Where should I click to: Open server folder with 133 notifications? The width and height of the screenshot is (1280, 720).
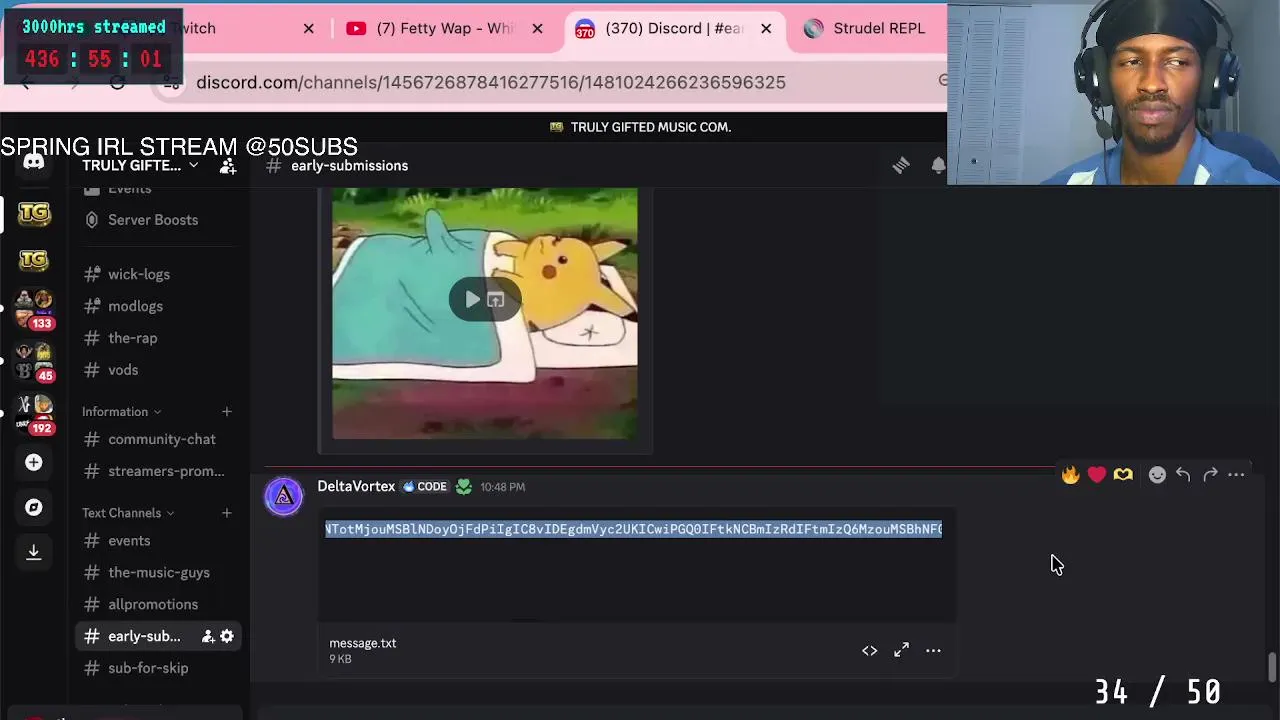point(34,310)
